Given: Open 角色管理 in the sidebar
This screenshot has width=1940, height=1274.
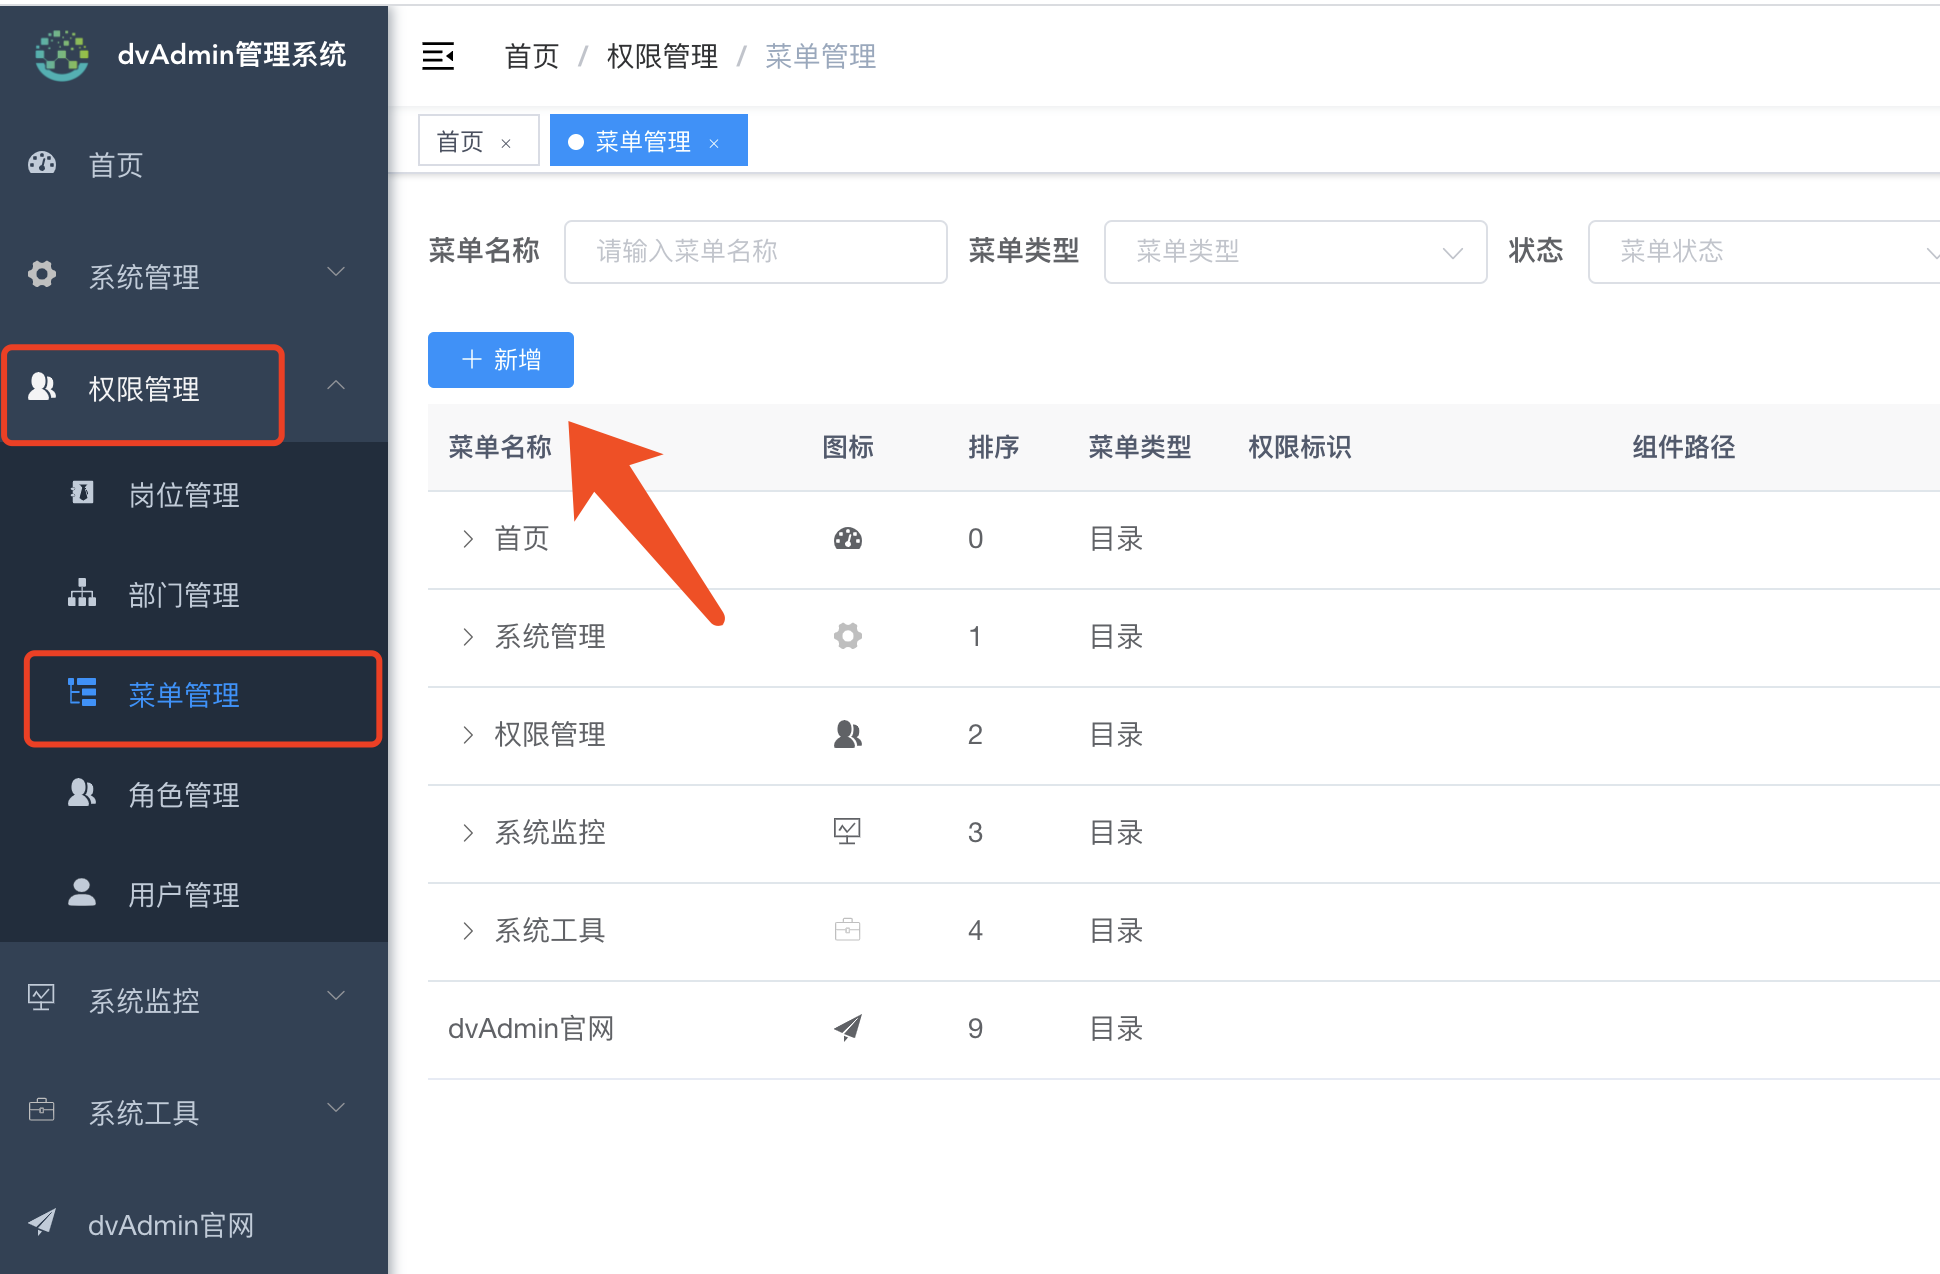Looking at the screenshot, I should pyautogui.click(x=184, y=795).
